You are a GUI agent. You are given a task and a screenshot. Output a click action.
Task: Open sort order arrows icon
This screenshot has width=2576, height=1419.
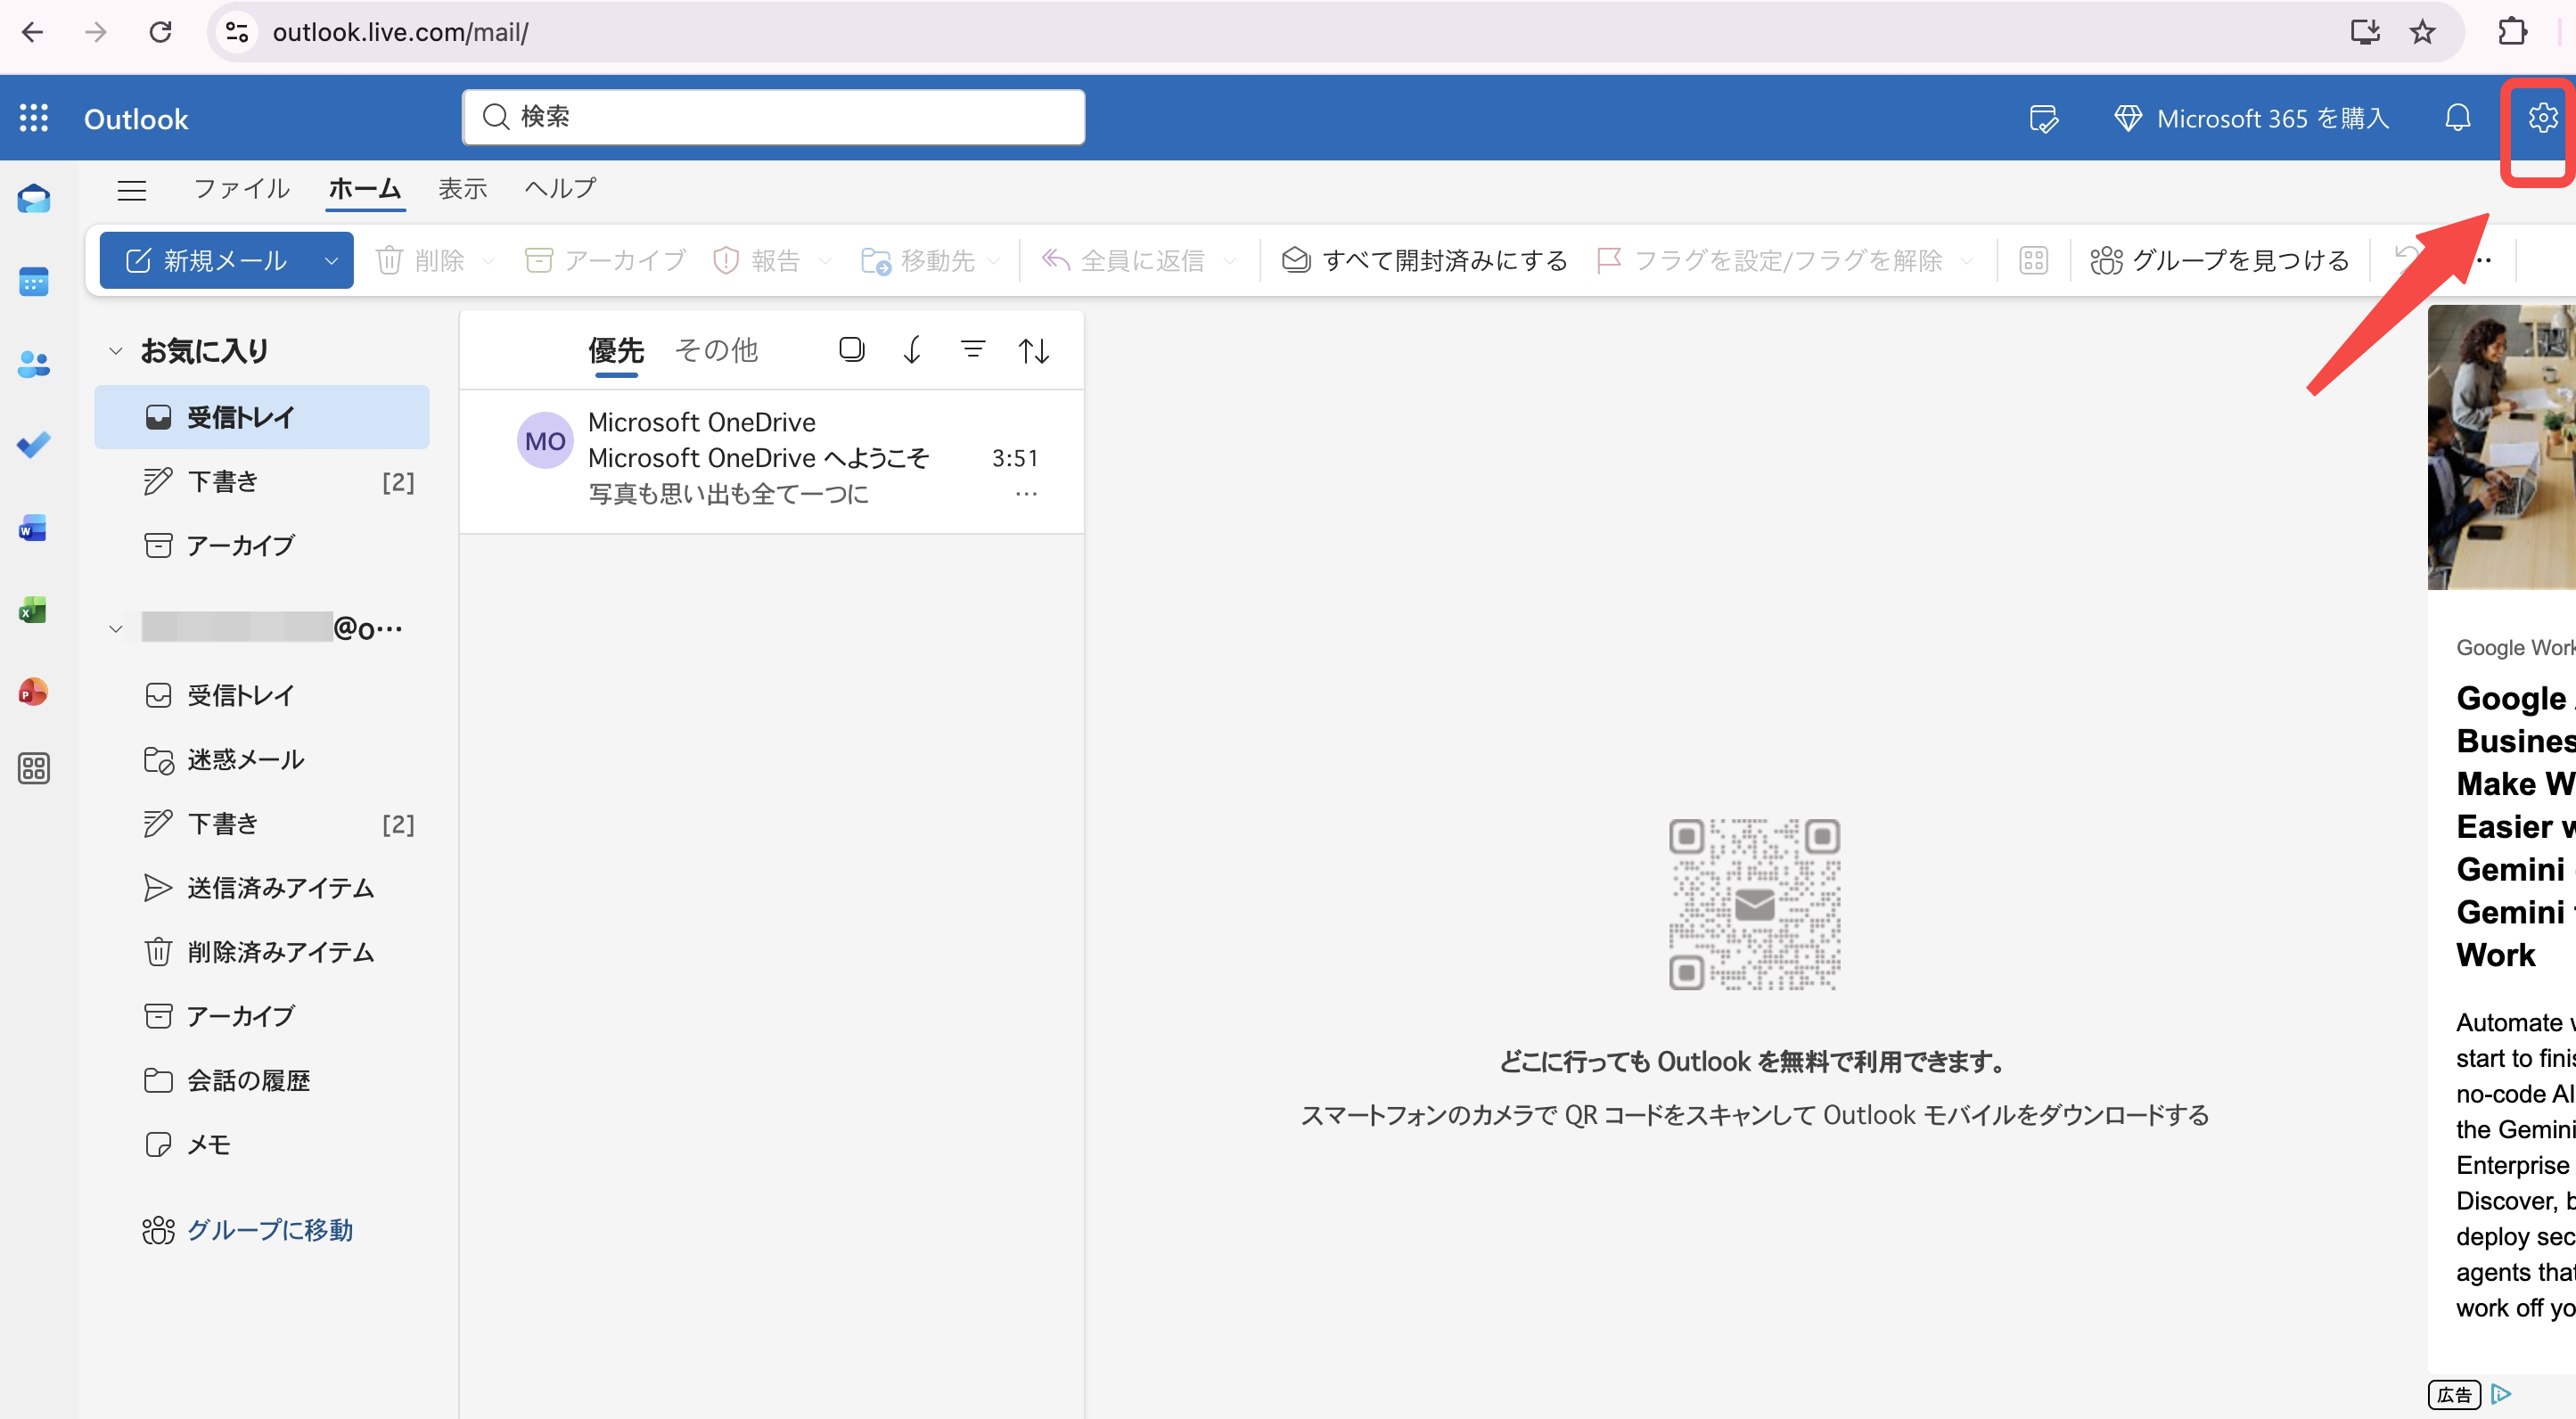tap(1033, 350)
